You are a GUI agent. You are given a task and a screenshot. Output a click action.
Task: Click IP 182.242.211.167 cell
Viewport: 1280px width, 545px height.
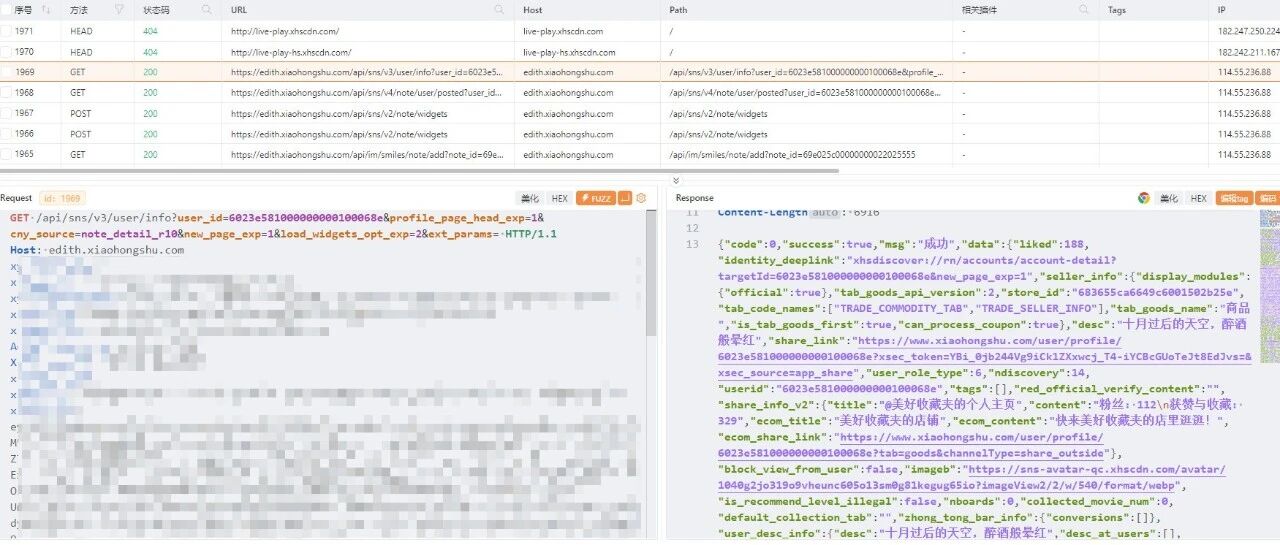coord(1249,52)
